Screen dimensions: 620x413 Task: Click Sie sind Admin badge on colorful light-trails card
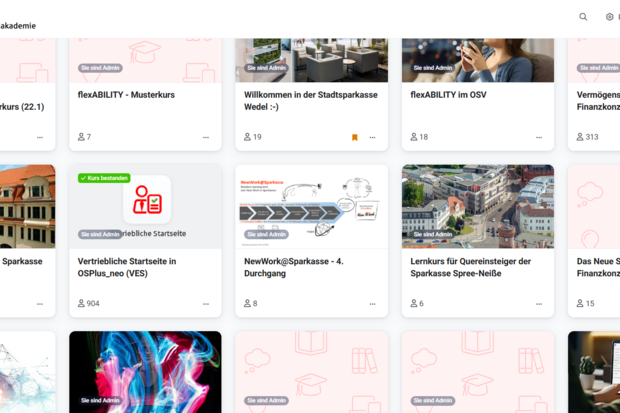pos(100,401)
